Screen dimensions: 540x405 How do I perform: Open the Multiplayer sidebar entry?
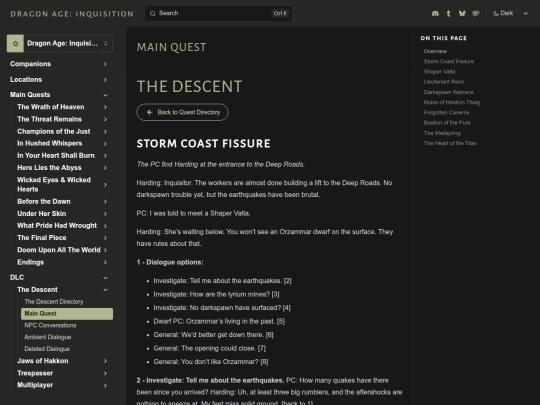point(35,385)
